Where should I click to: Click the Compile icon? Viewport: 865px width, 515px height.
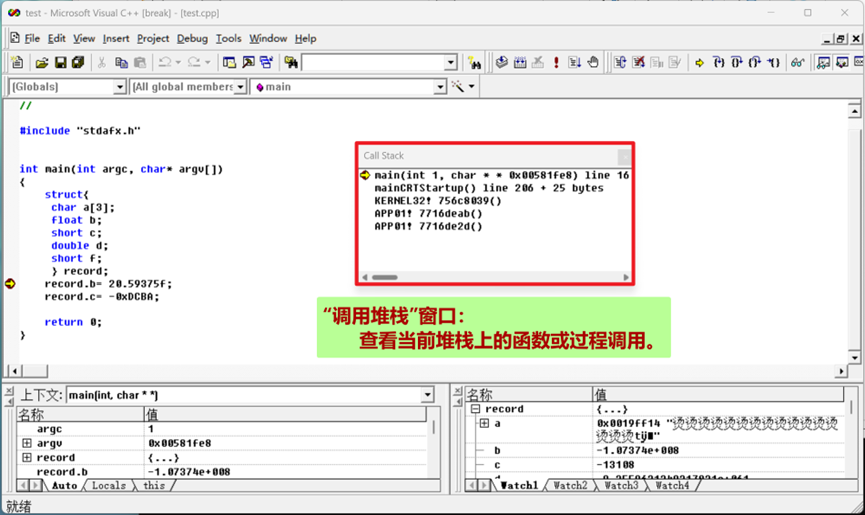(x=501, y=62)
